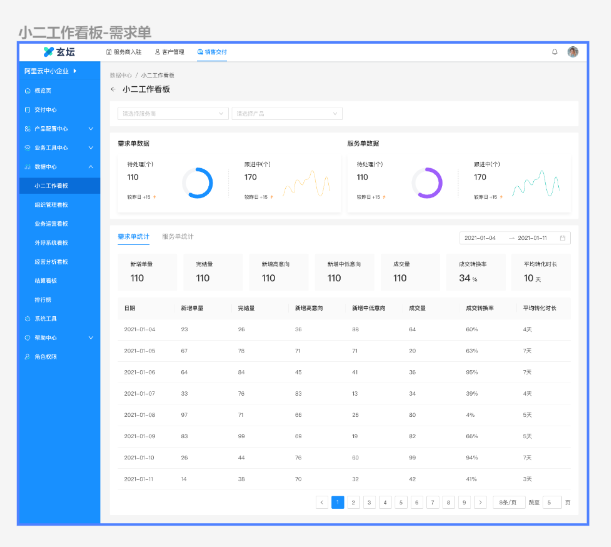611x547 pixels.
Task: Go to pagination page 8
Action: click(449, 503)
